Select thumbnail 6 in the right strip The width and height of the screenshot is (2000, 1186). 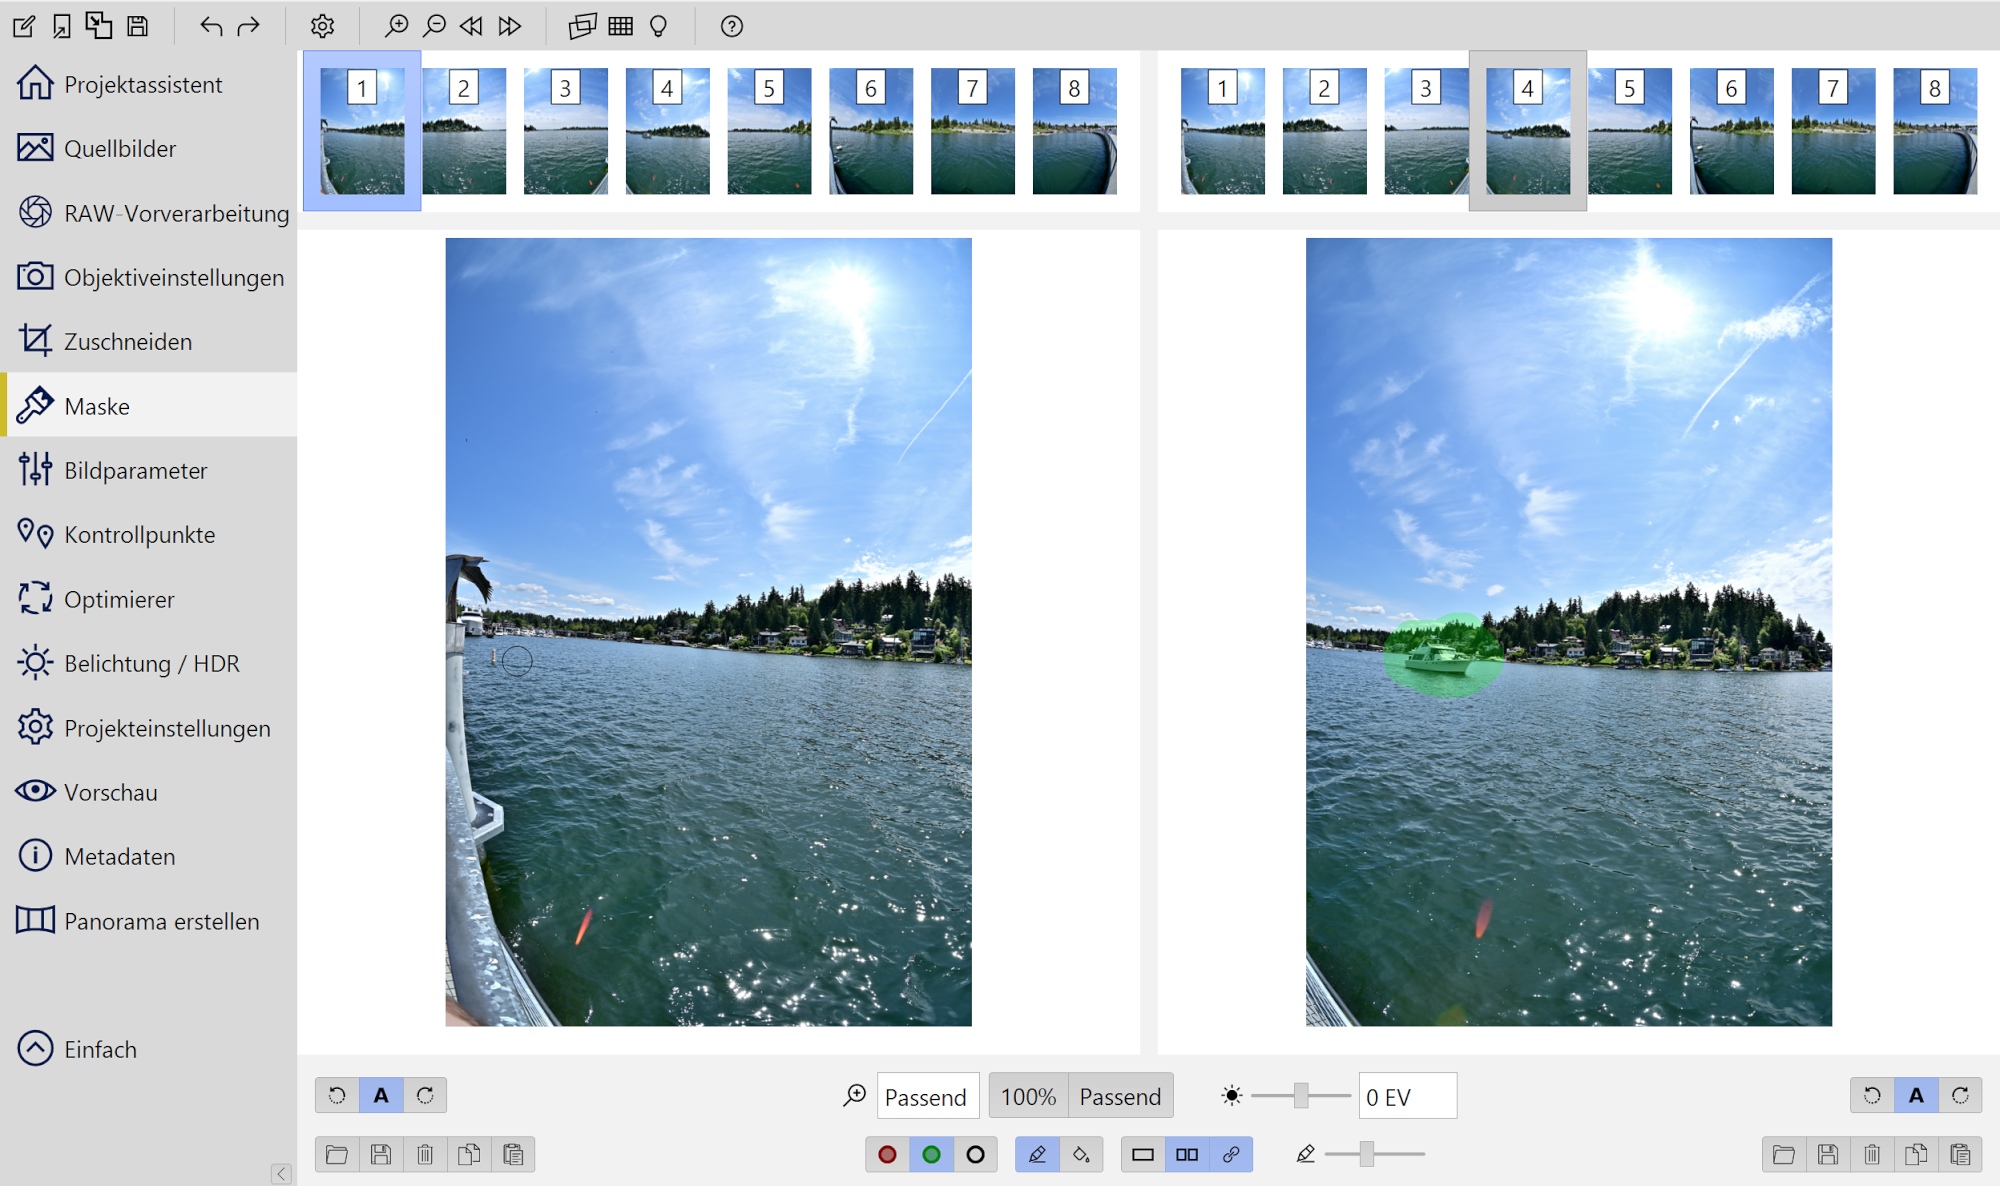coord(1731,131)
